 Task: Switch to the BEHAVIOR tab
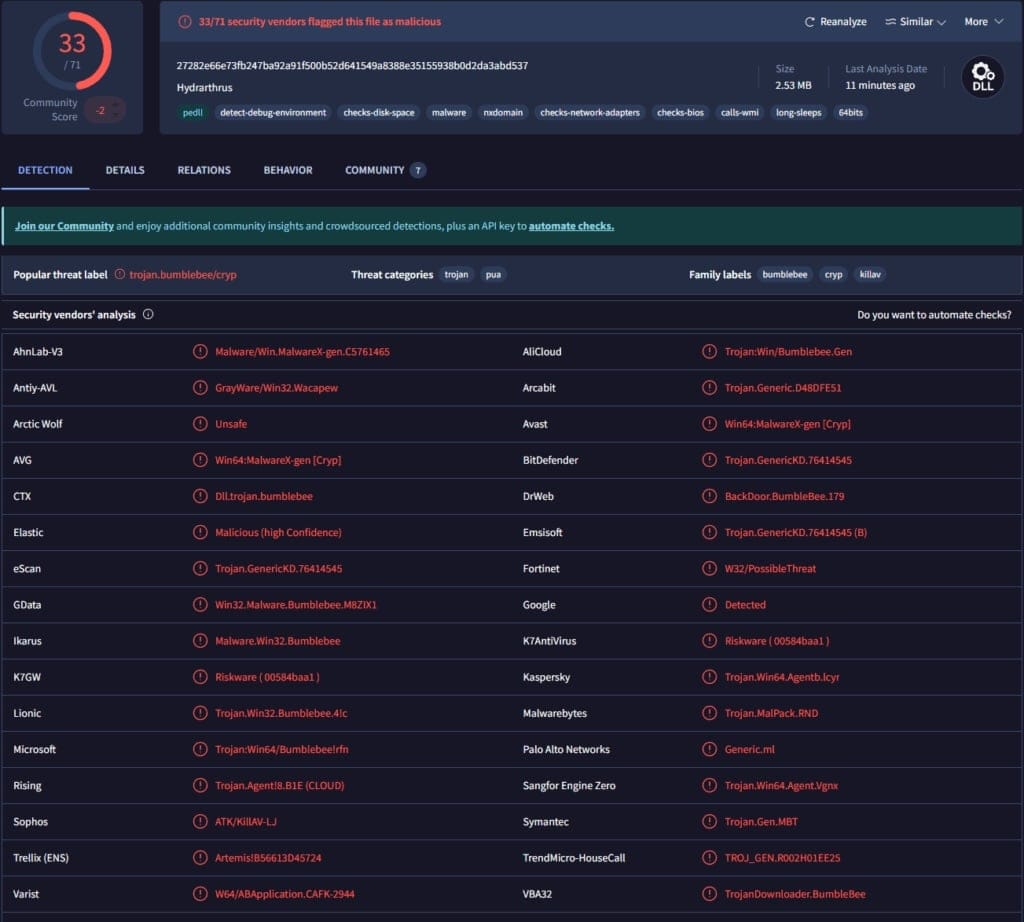[288, 170]
